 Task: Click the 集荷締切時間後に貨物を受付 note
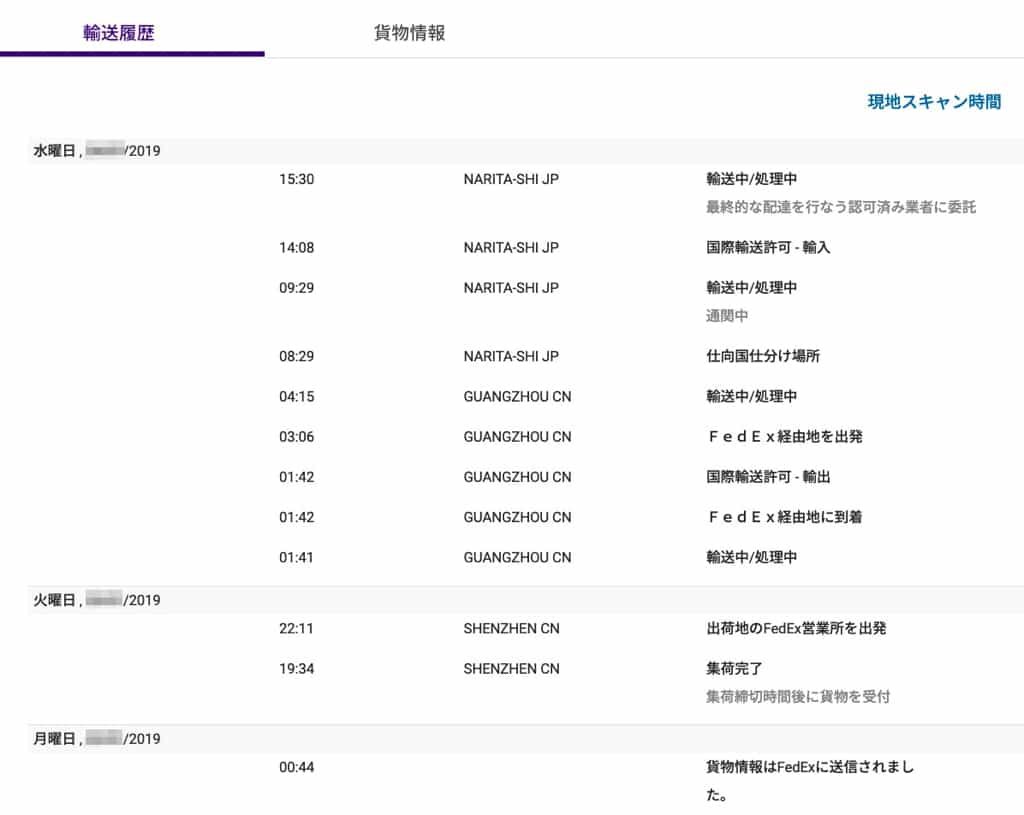pyautogui.click(x=797, y=697)
